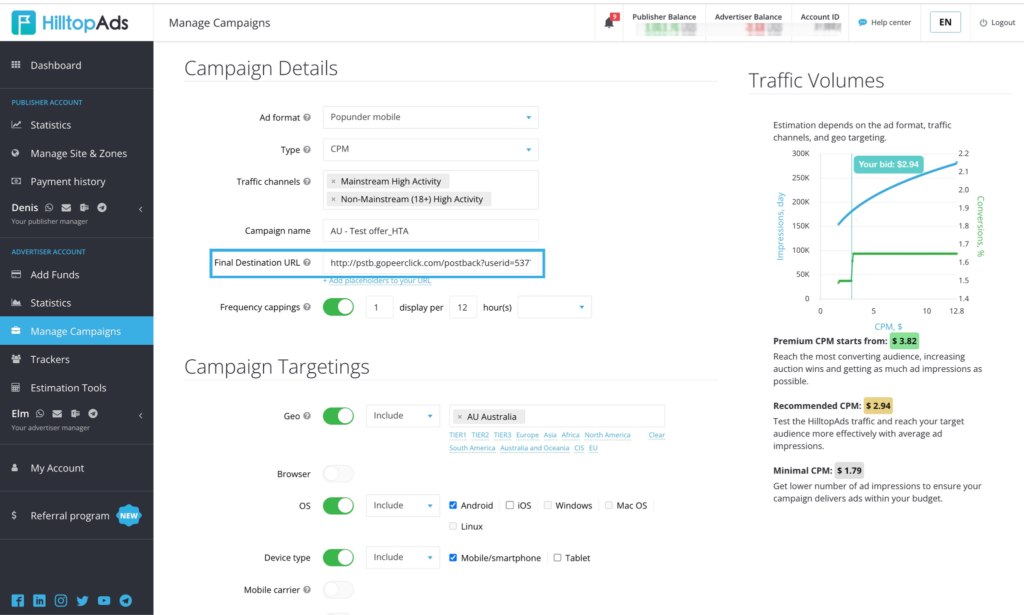Open the Geo Include dropdown
The width and height of the screenshot is (1024, 615).
[402, 416]
